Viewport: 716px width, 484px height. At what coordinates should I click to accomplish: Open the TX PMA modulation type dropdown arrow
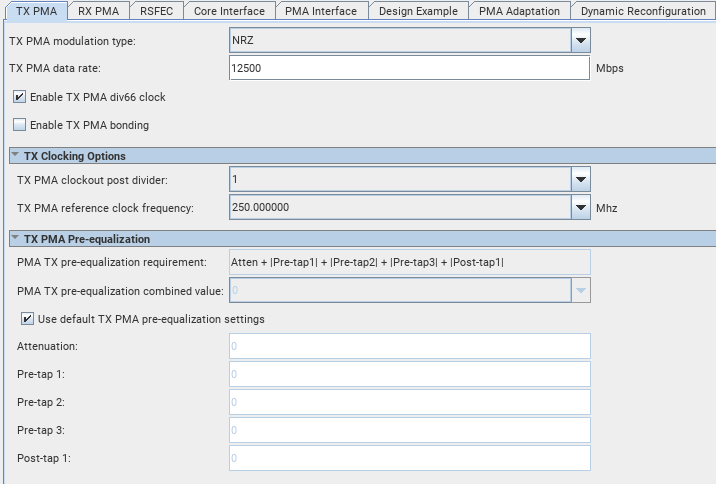point(580,40)
